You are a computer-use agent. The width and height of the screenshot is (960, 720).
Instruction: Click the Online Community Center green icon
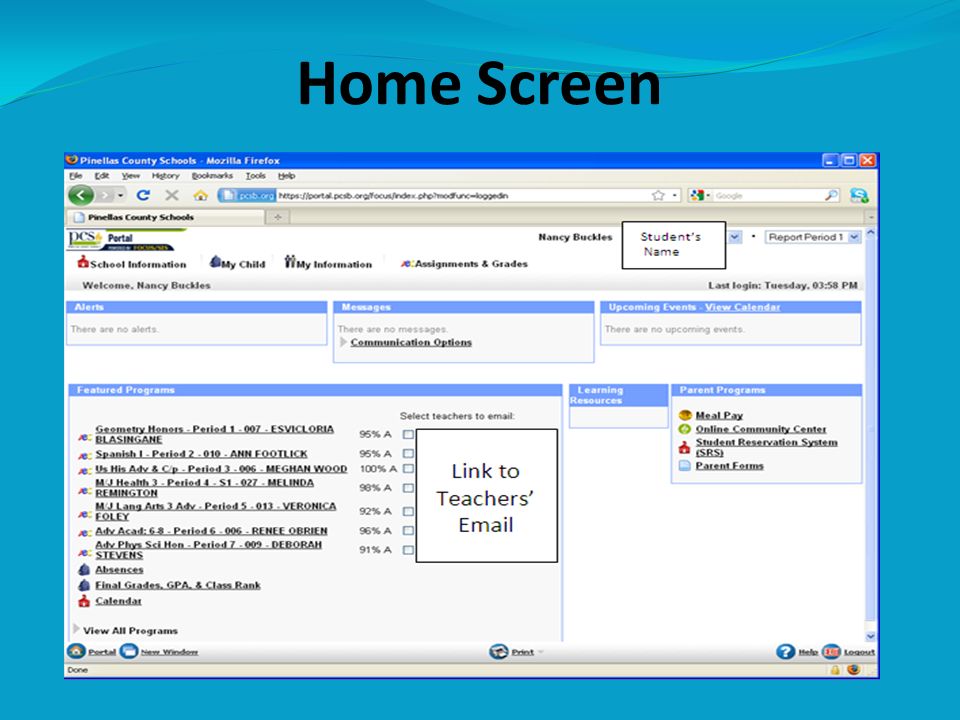click(x=685, y=429)
